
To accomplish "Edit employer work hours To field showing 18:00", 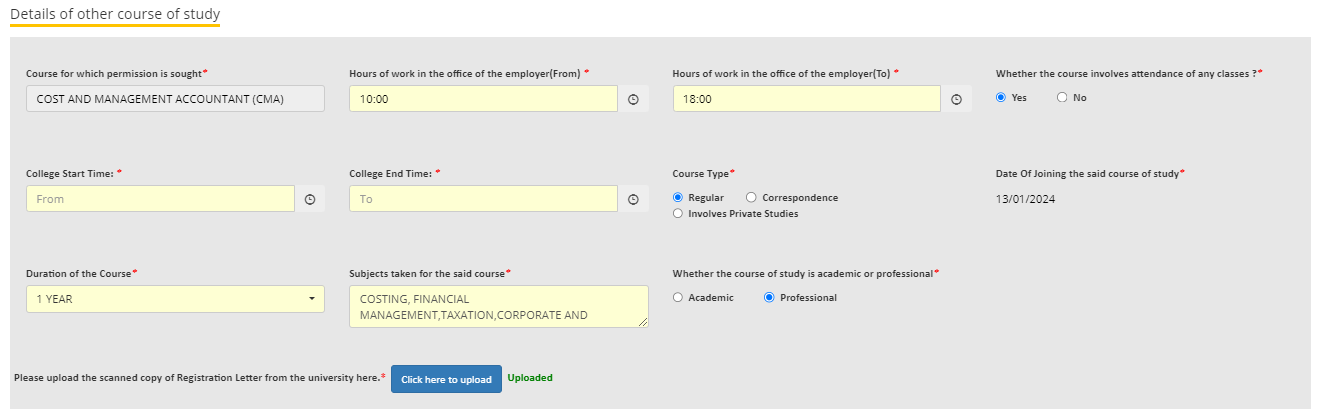I will (806, 99).
